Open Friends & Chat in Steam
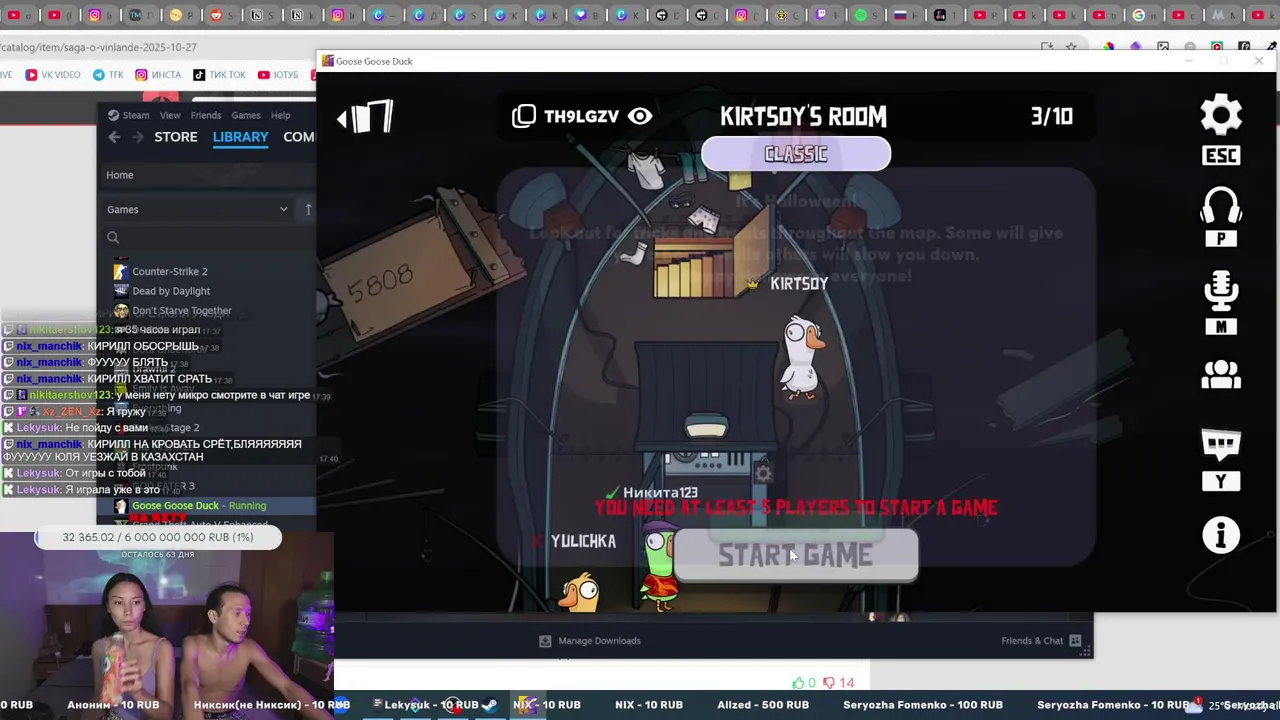1280x720 pixels. (1041, 641)
